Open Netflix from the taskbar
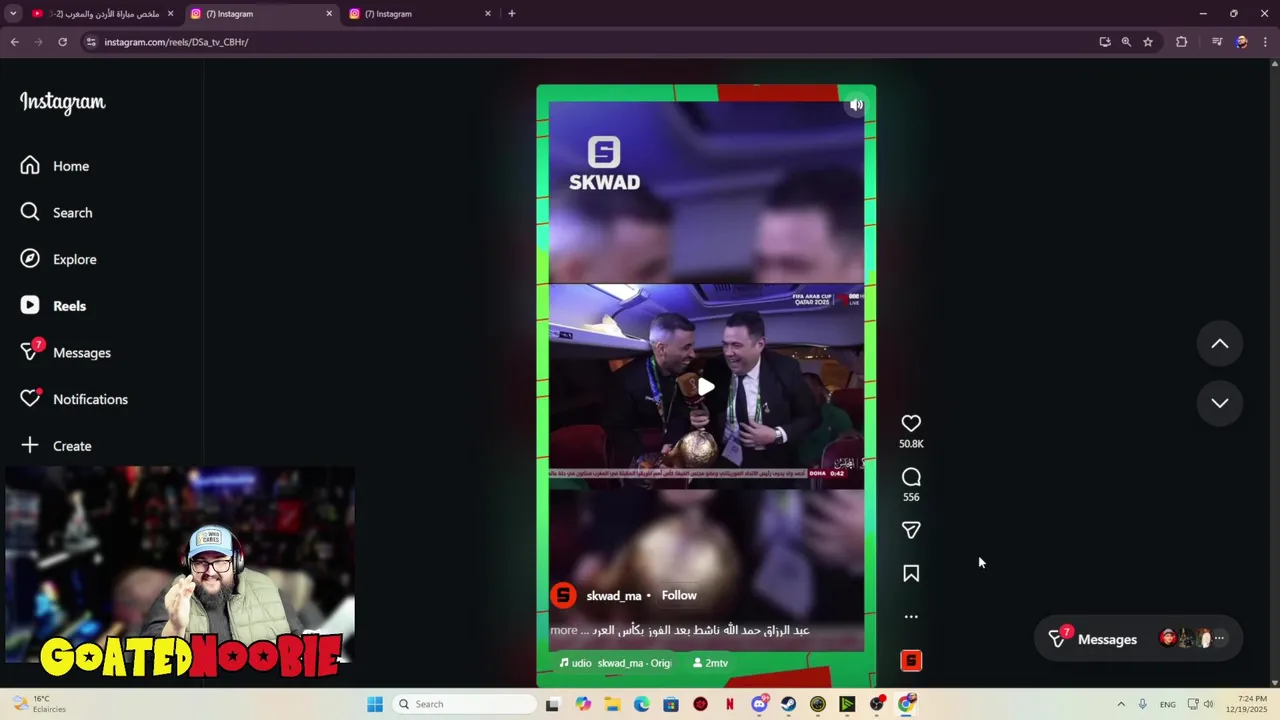1280x720 pixels. tap(730, 704)
